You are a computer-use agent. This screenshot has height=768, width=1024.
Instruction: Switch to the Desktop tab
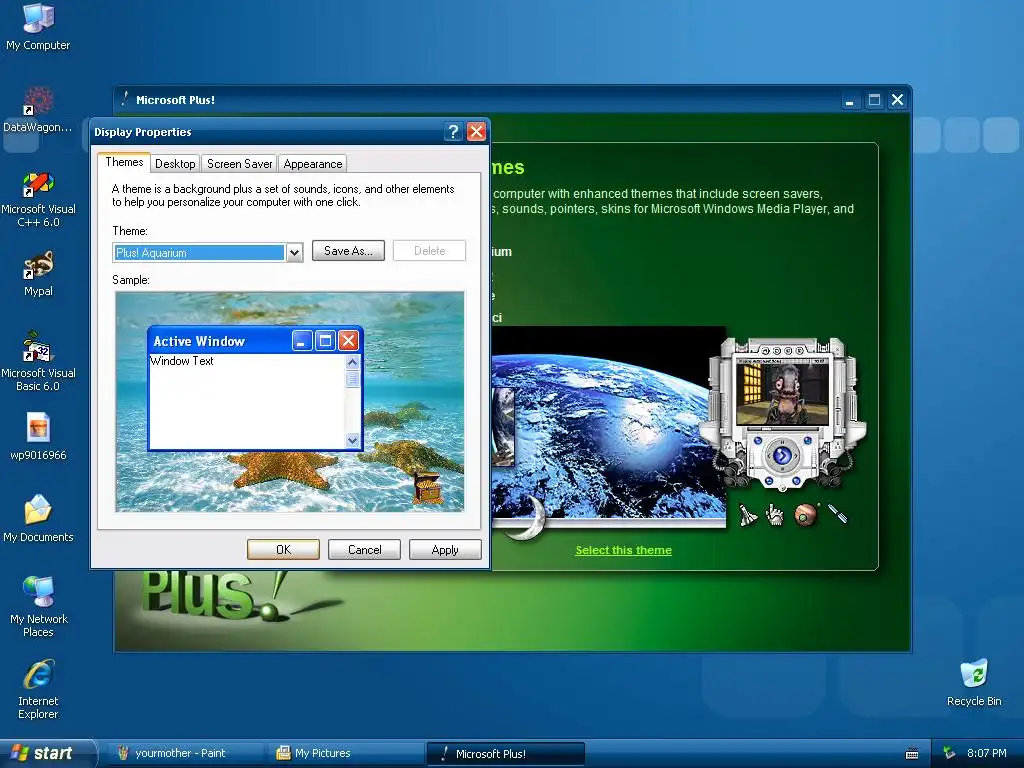175,164
